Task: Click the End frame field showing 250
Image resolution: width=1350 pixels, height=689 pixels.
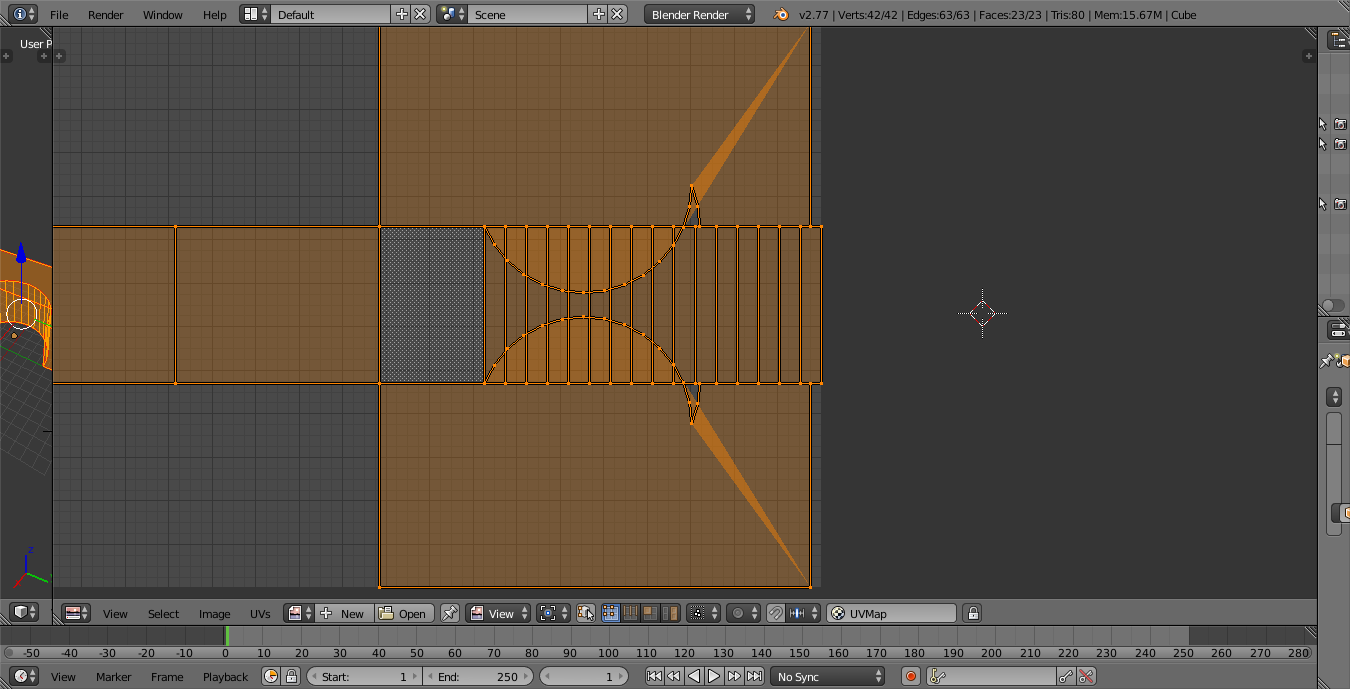Action: pyautogui.click(x=477, y=677)
